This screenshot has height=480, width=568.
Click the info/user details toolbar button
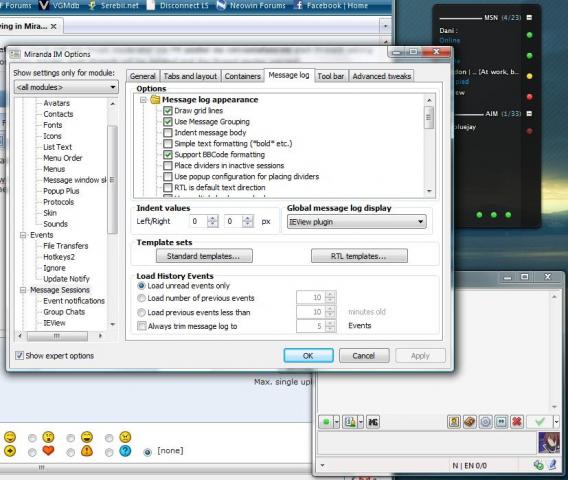click(x=350, y=422)
